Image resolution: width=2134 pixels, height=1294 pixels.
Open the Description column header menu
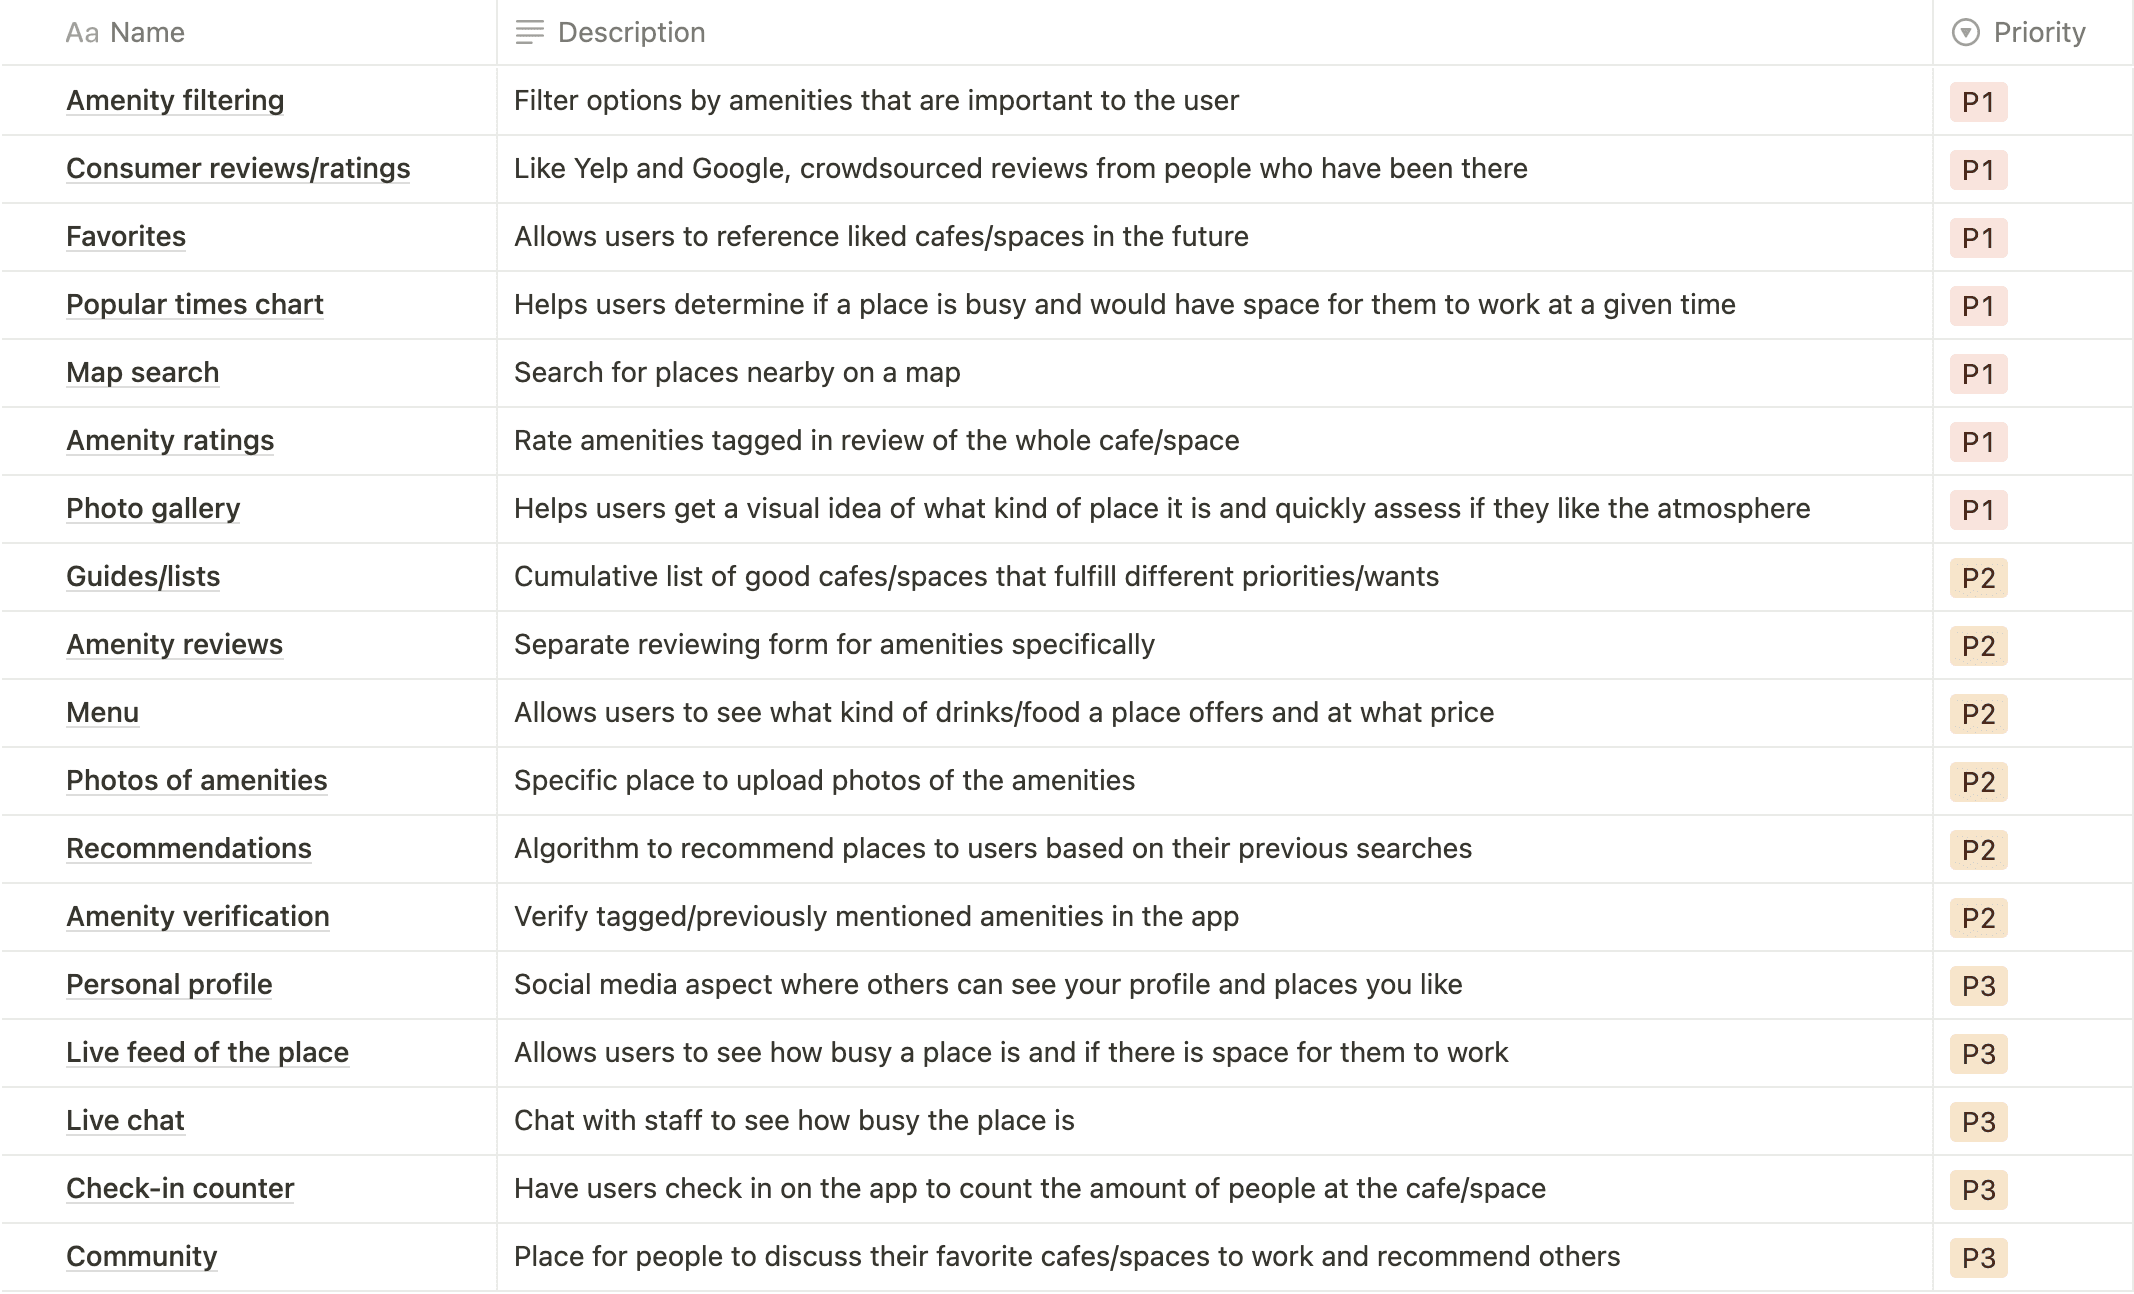click(1214, 33)
